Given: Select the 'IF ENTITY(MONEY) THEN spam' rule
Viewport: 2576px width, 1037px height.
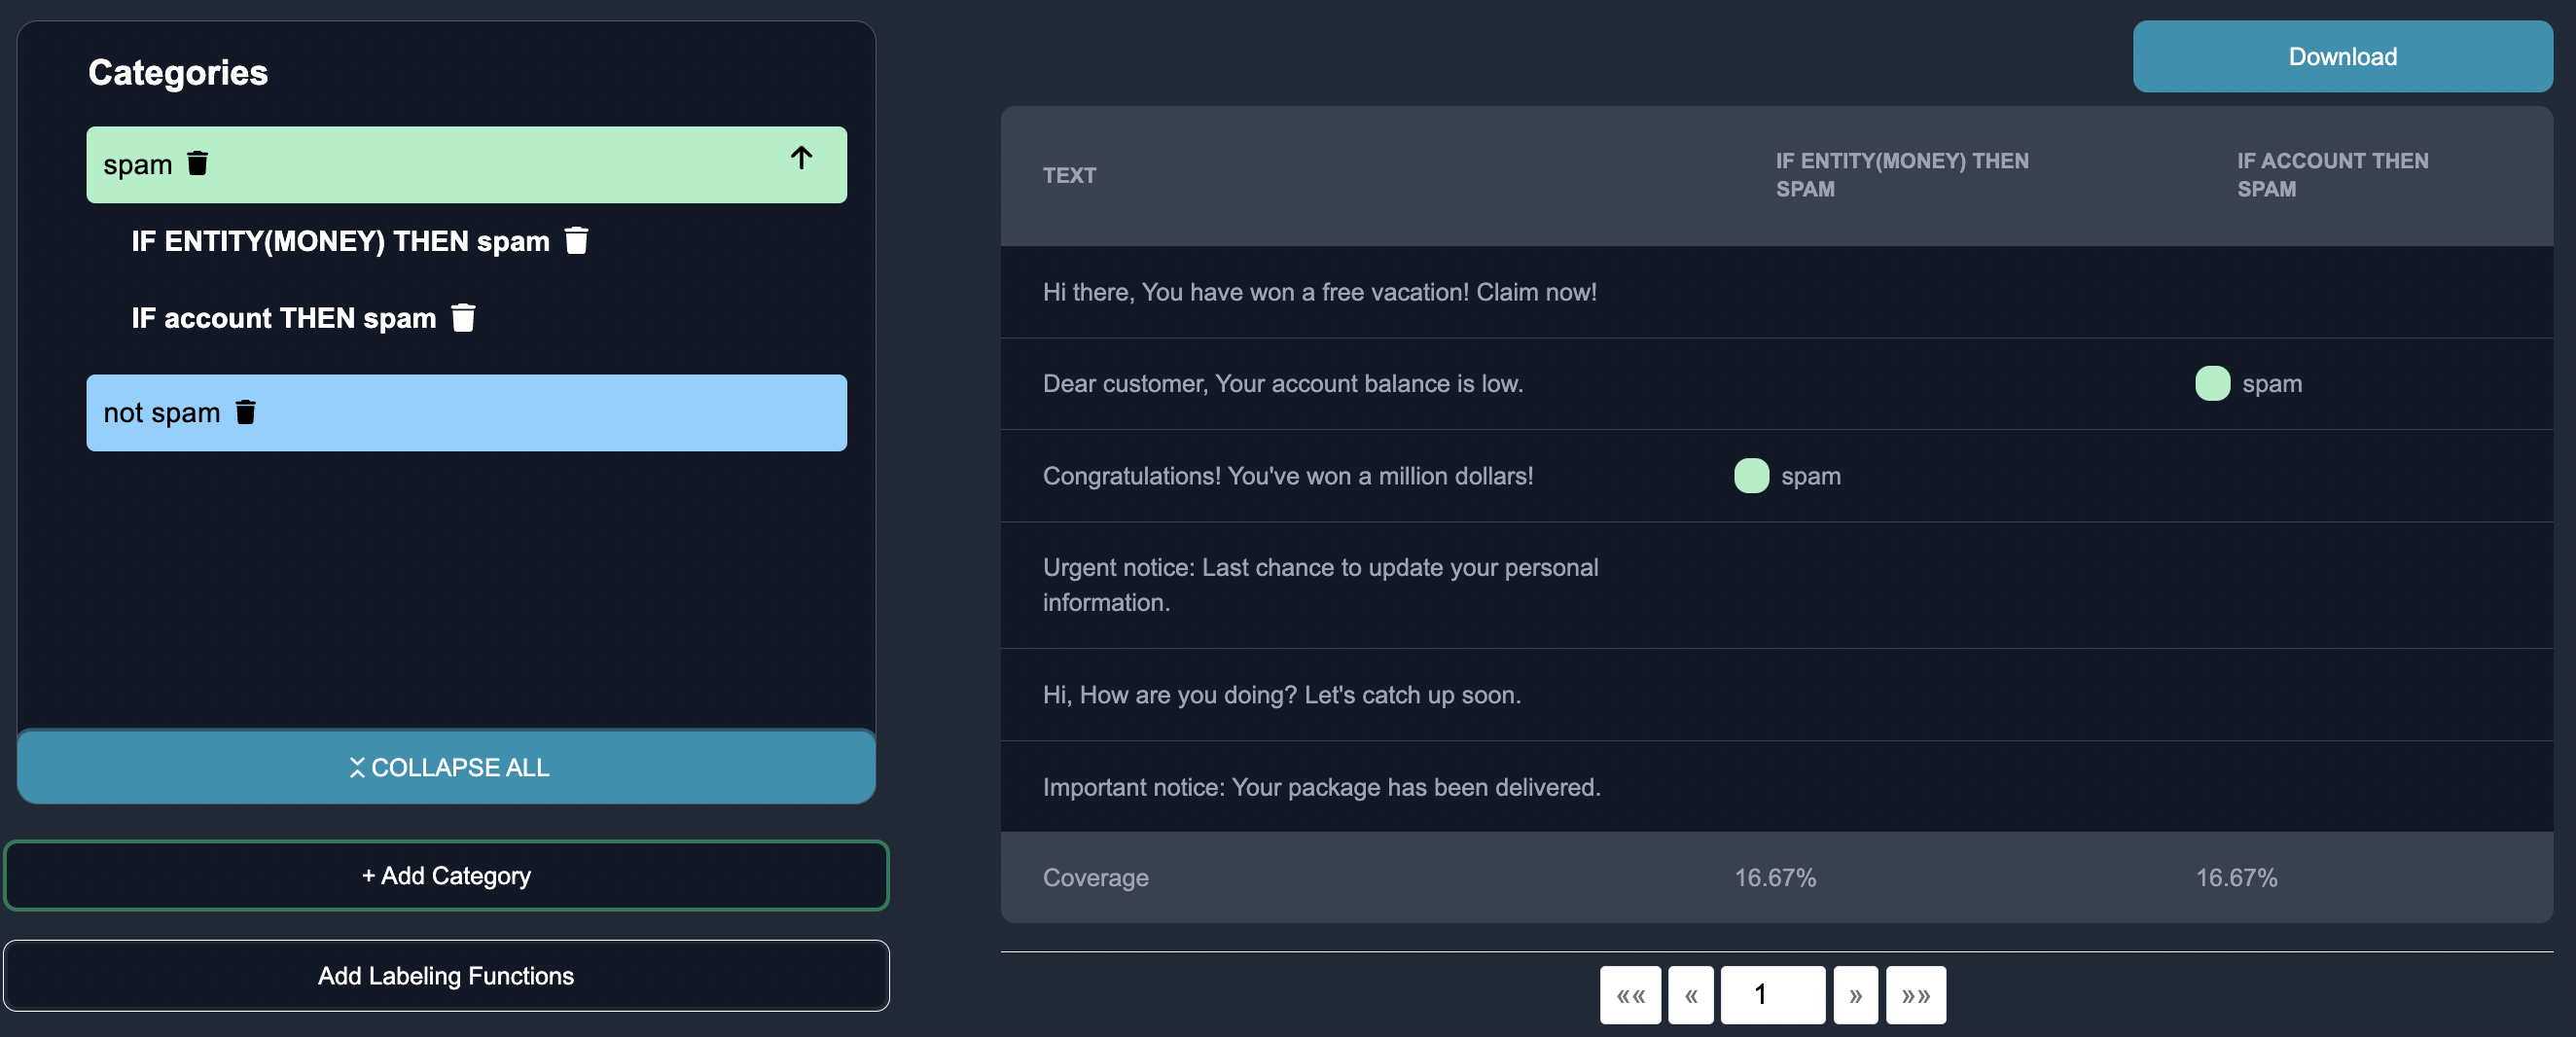Looking at the screenshot, I should [340, 241].
